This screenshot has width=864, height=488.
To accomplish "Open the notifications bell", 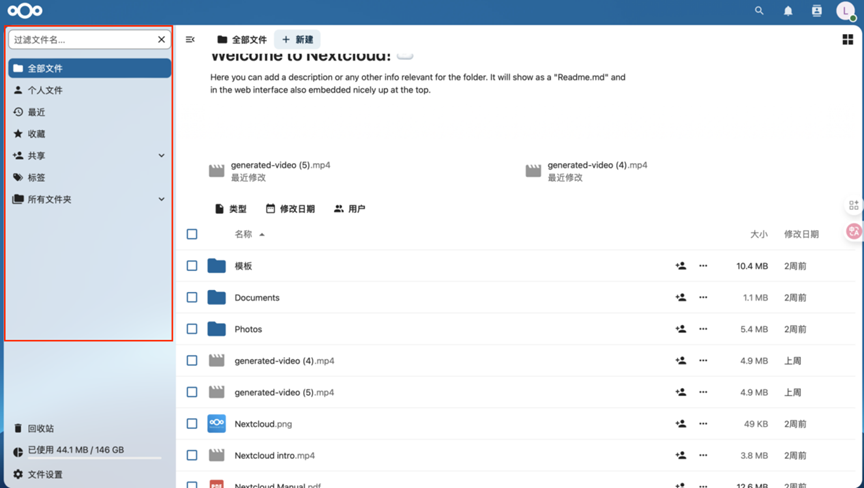I will point(788,11).
